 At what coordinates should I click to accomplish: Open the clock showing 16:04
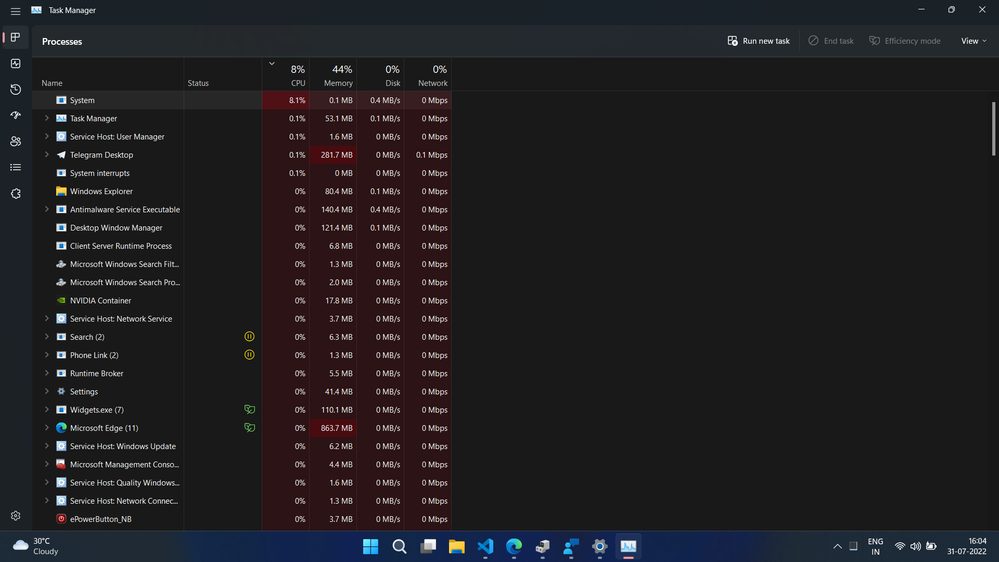[x=966, y=547]
